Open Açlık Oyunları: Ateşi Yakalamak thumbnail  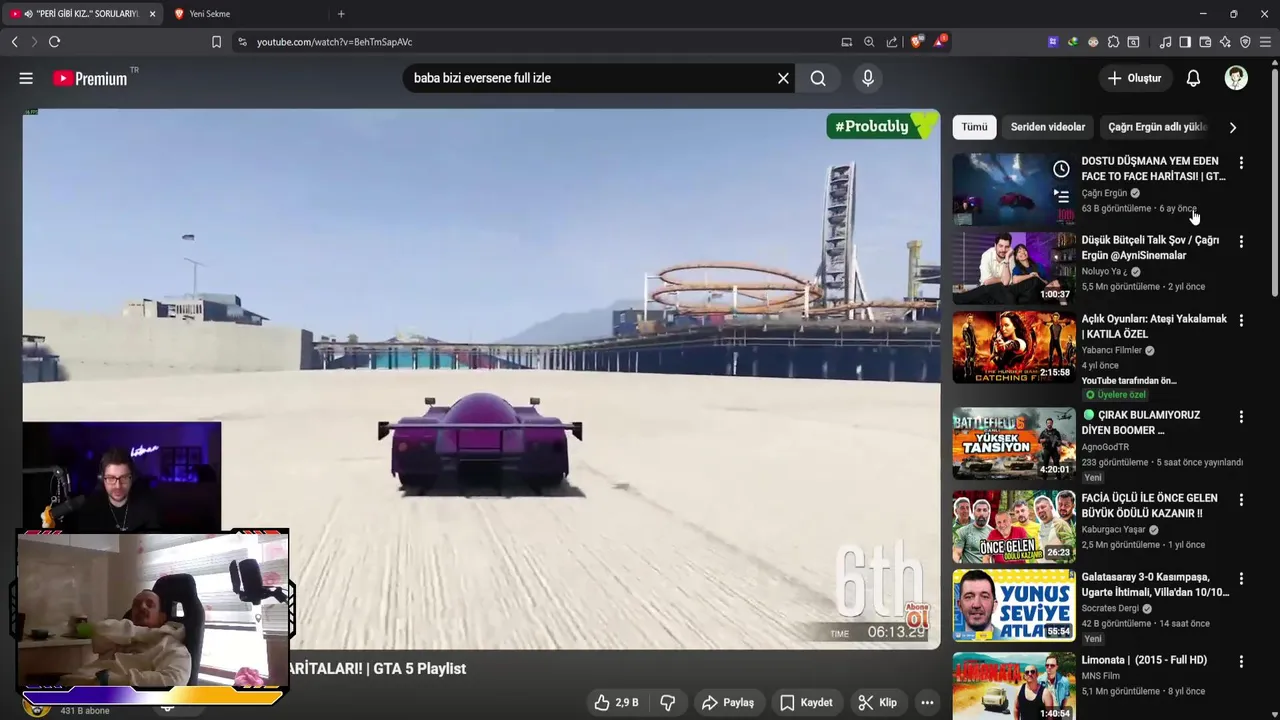tap(1014, 347)
